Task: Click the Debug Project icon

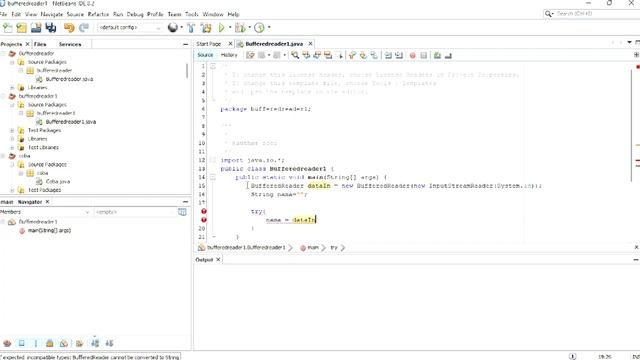Action: 240,28
